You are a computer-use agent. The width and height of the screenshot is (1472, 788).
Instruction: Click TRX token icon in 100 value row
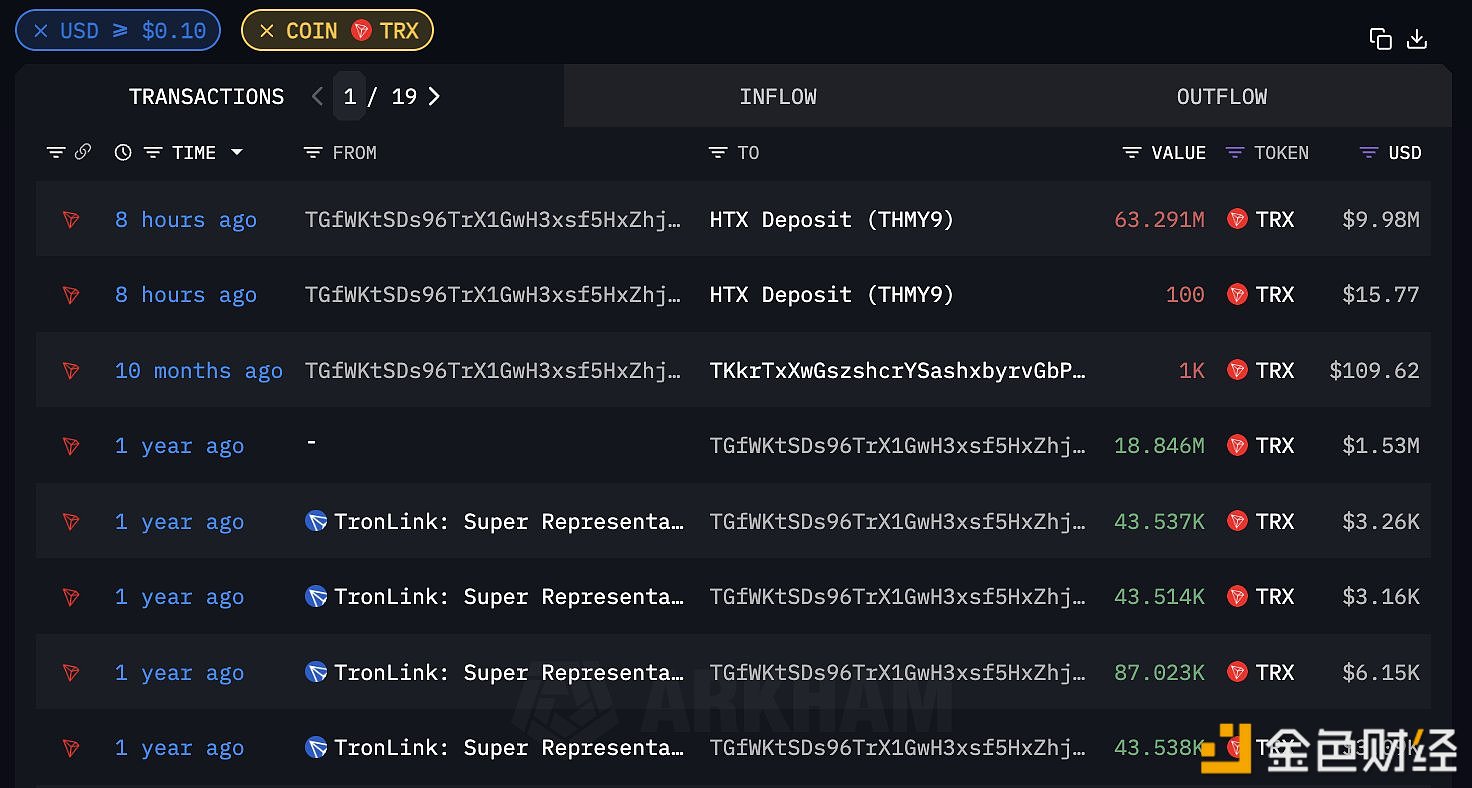click(1237, 294)
